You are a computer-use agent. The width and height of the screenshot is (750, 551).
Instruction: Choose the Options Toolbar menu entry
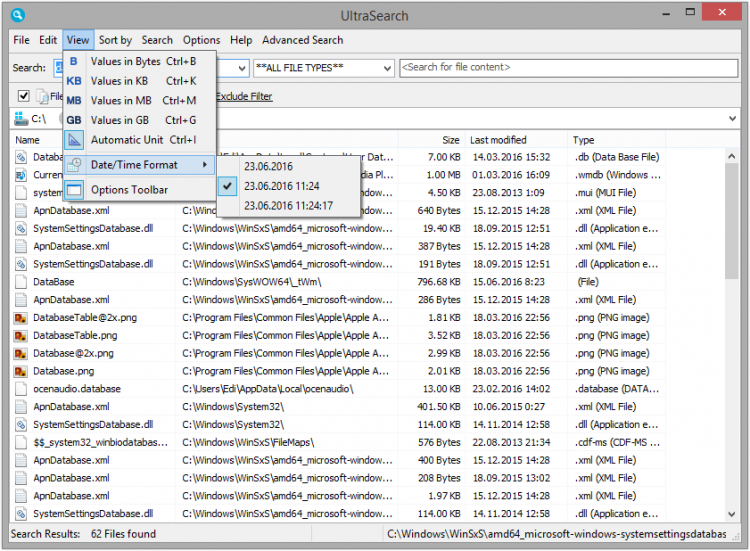140,190
